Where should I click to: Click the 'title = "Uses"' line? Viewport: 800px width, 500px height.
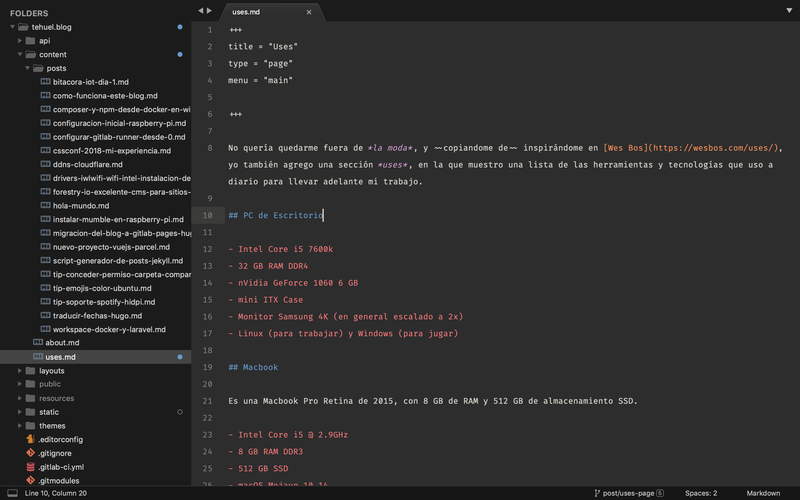(x=263, y=46)
